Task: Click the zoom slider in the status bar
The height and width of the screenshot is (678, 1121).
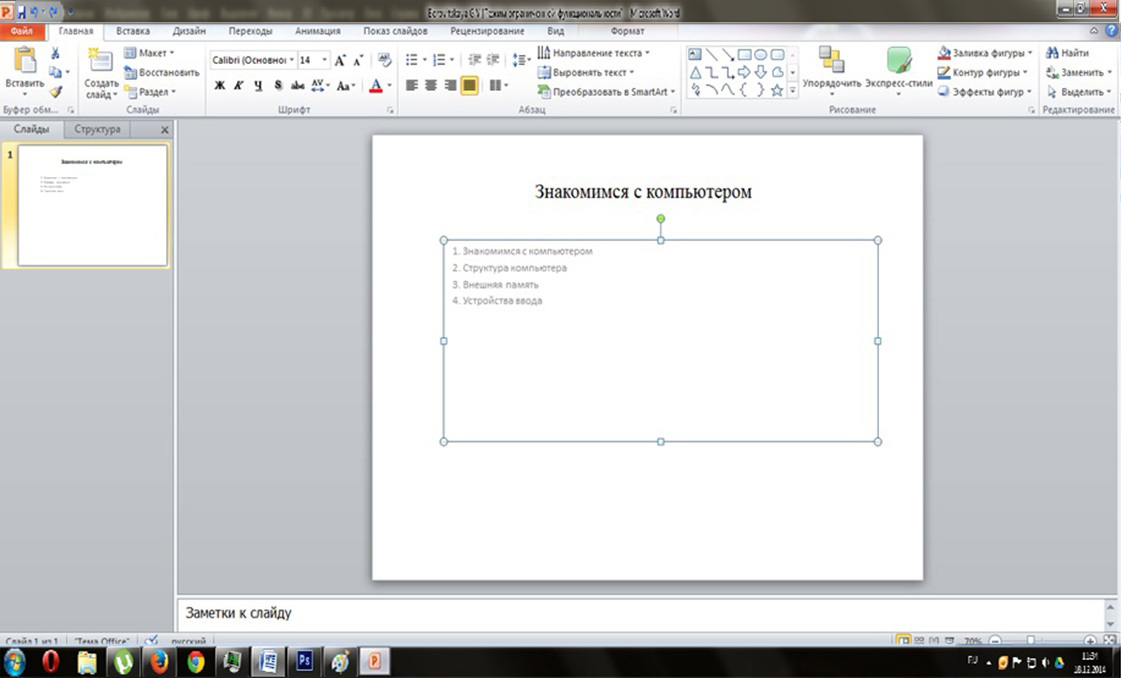Action: tap(1031, 640)
